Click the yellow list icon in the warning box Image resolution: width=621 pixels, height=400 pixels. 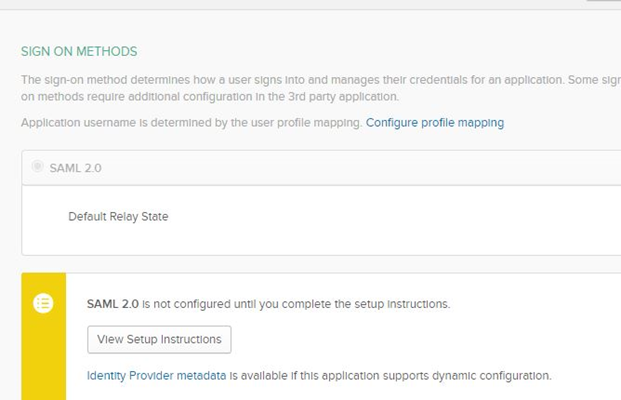click(43, 304)
